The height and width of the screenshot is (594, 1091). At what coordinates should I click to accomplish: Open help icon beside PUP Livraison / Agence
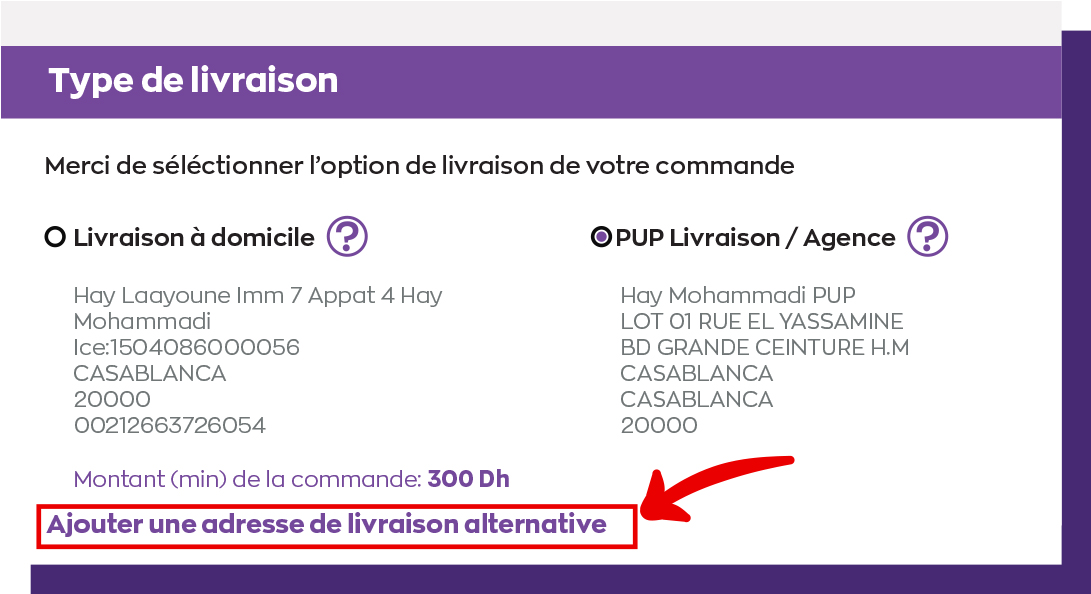927,236
